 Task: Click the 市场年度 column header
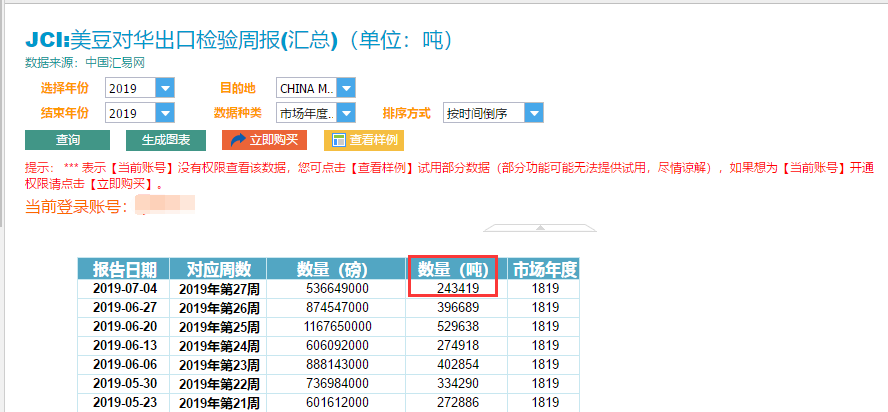(544, 269)
